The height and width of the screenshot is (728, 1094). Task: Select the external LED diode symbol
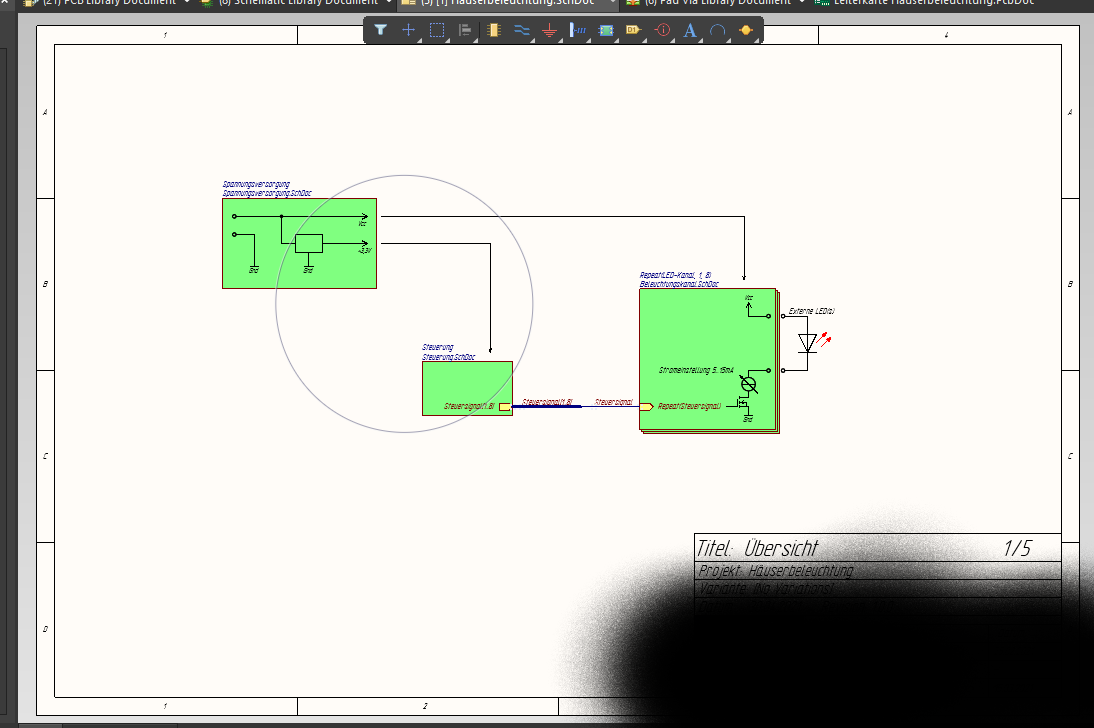(x=807, y=343)
